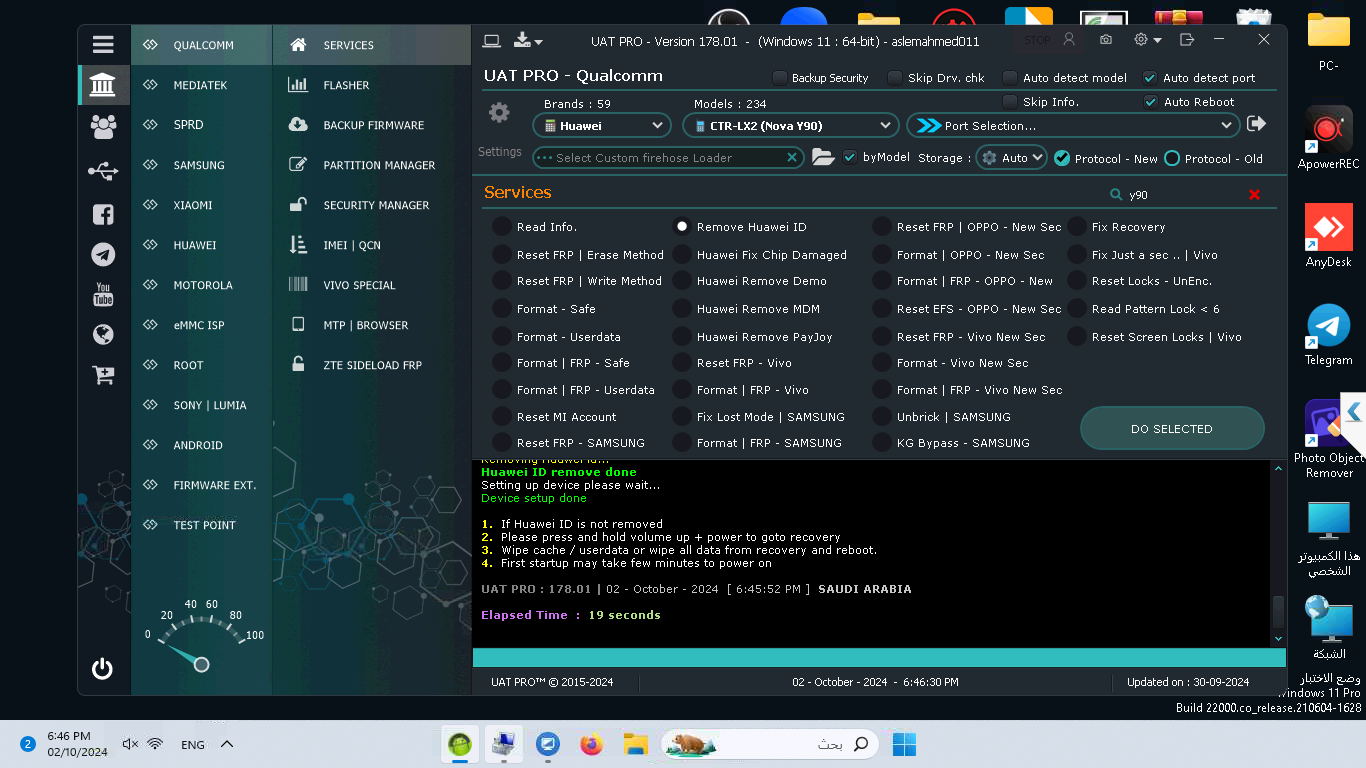Select Huawei Remove Demo service option
The width and height of the screenshot is (1366, 768).
click(682, 281)
